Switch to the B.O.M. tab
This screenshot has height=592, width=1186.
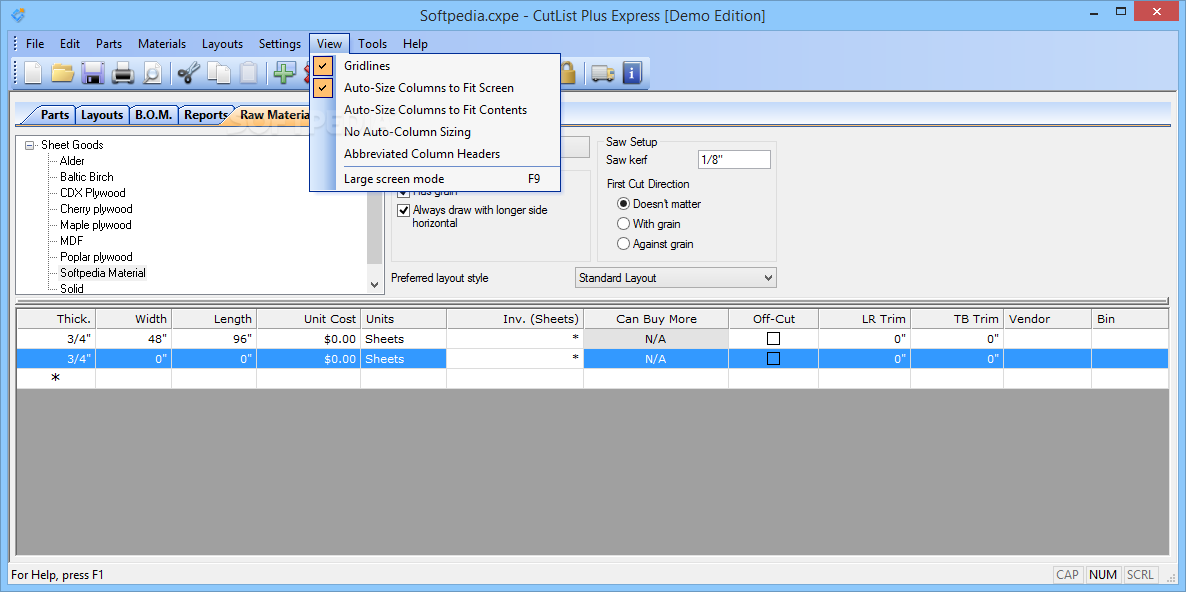[x=154, y=115]
